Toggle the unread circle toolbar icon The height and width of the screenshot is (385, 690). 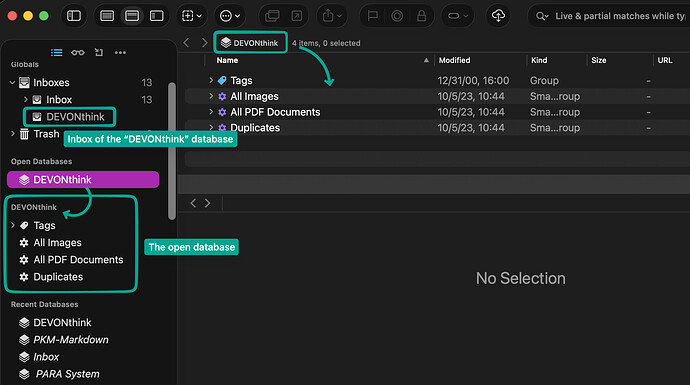point(397,16)
